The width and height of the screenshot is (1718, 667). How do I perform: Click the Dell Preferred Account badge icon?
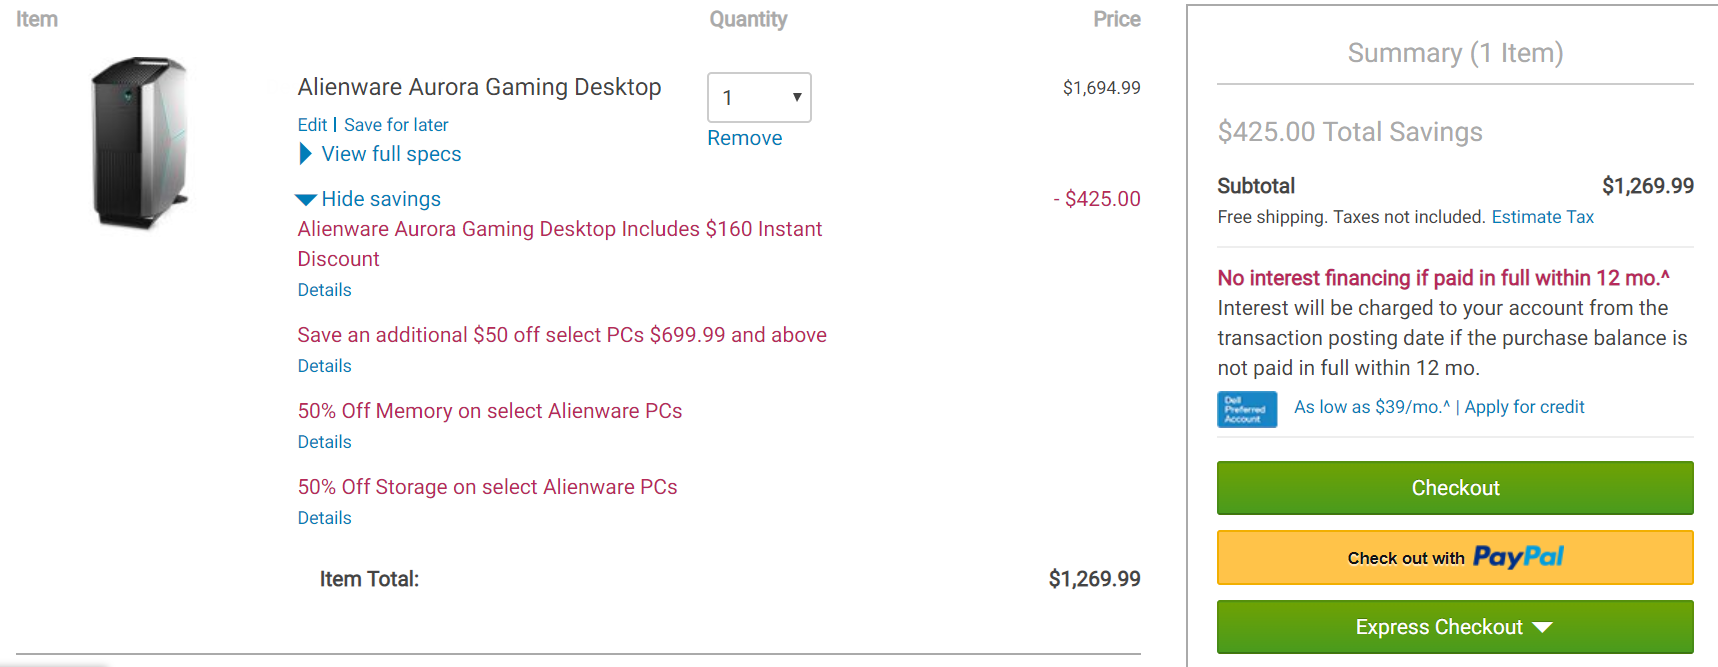click(1247, 409)
